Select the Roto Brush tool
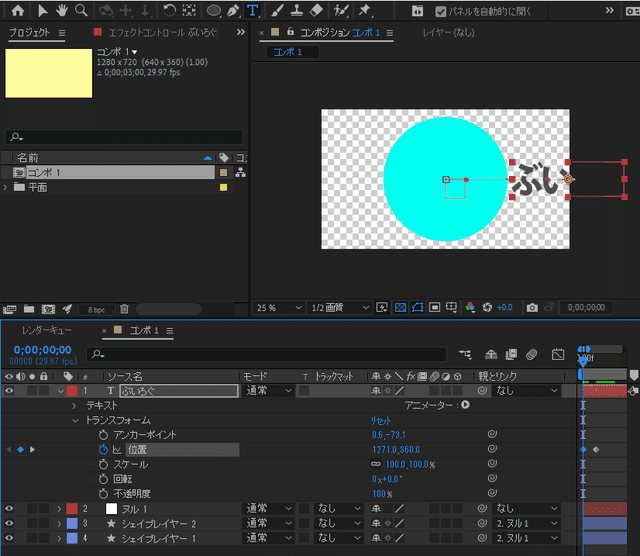 pyautogui.click(x=340, y=11)
